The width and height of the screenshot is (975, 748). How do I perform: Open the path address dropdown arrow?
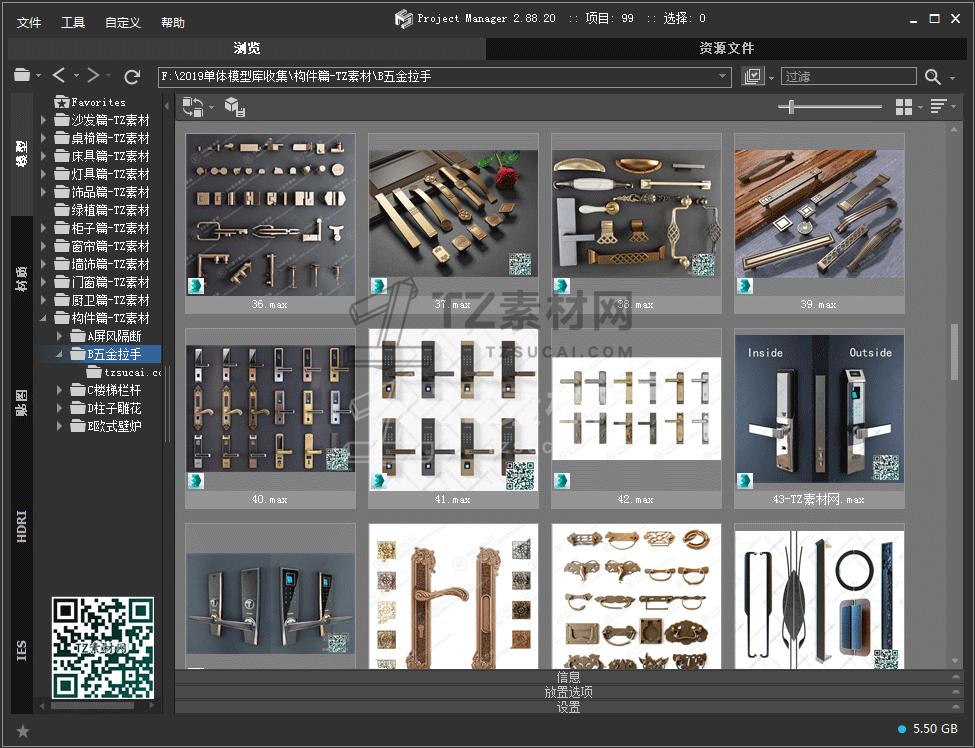click(x=723, y=77)
